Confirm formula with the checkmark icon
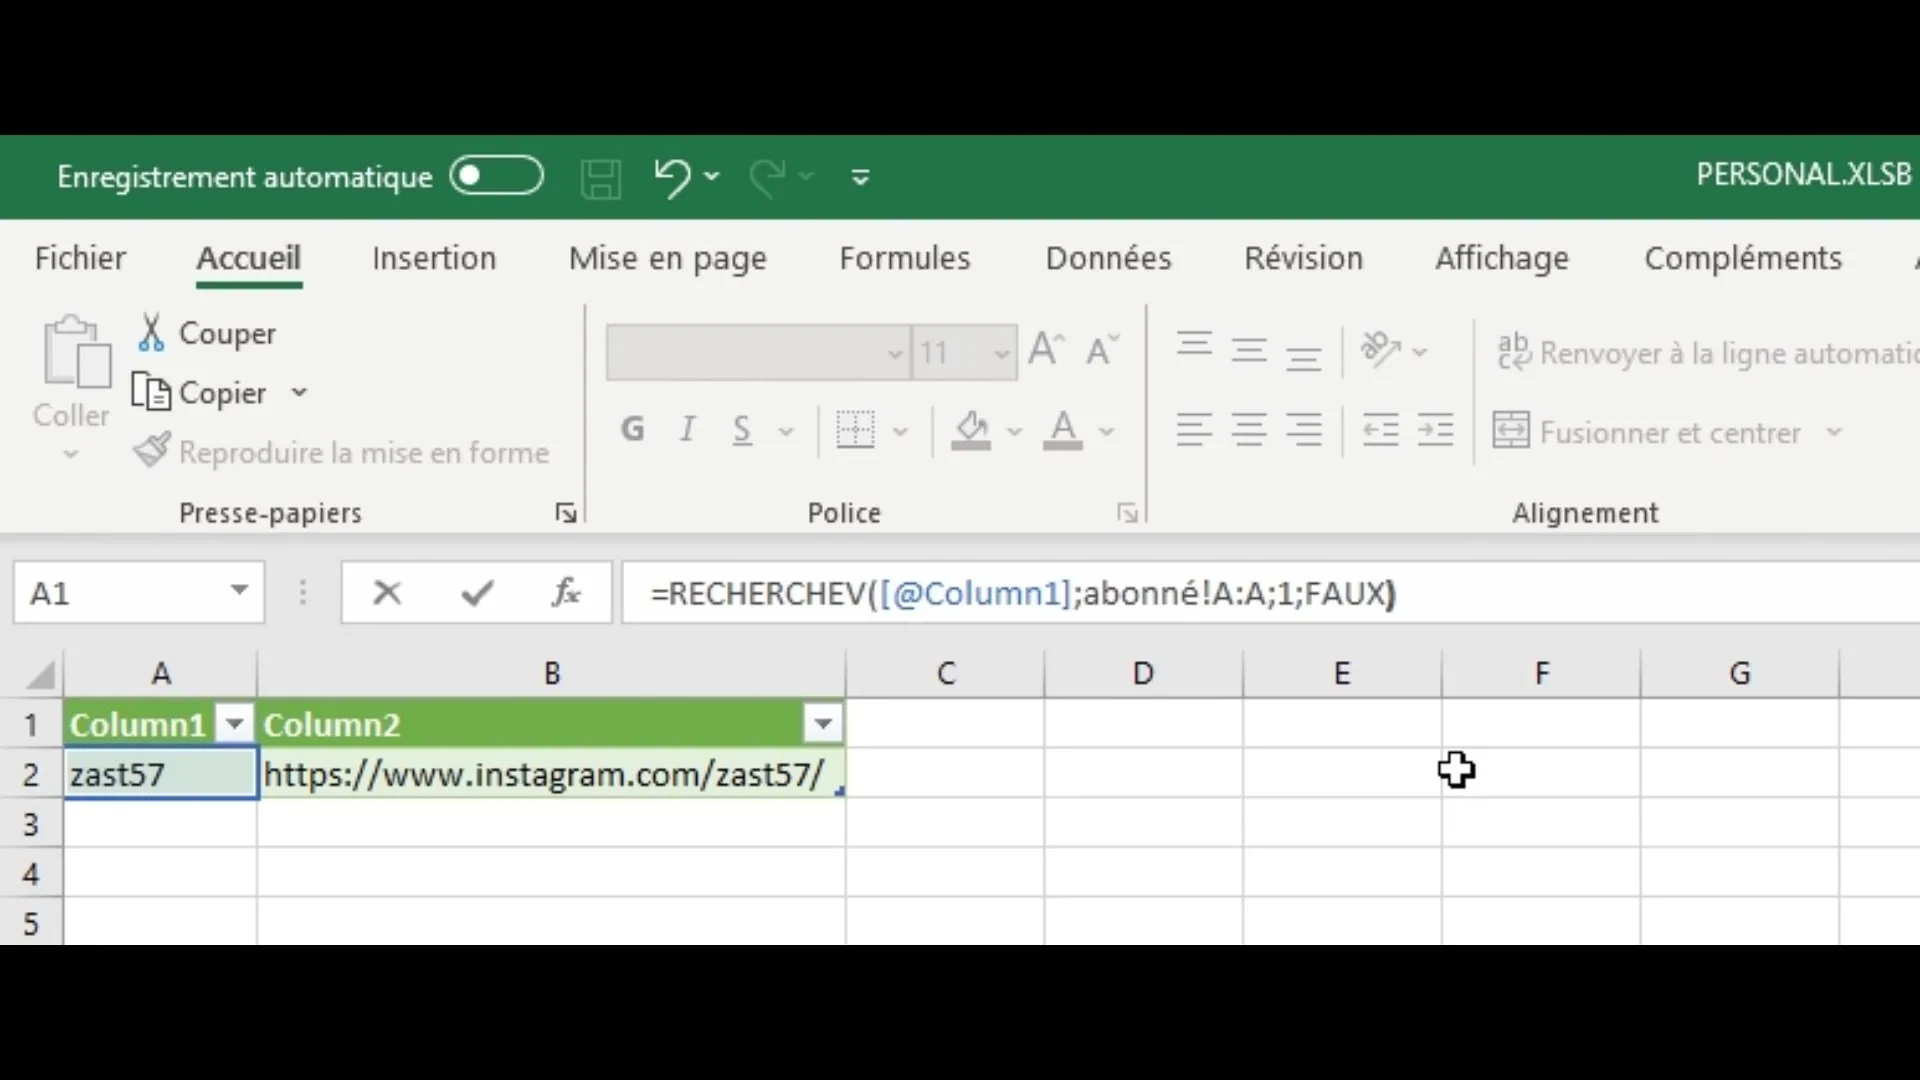Viewport: 1920px width, 1080px height. [477, 593]
